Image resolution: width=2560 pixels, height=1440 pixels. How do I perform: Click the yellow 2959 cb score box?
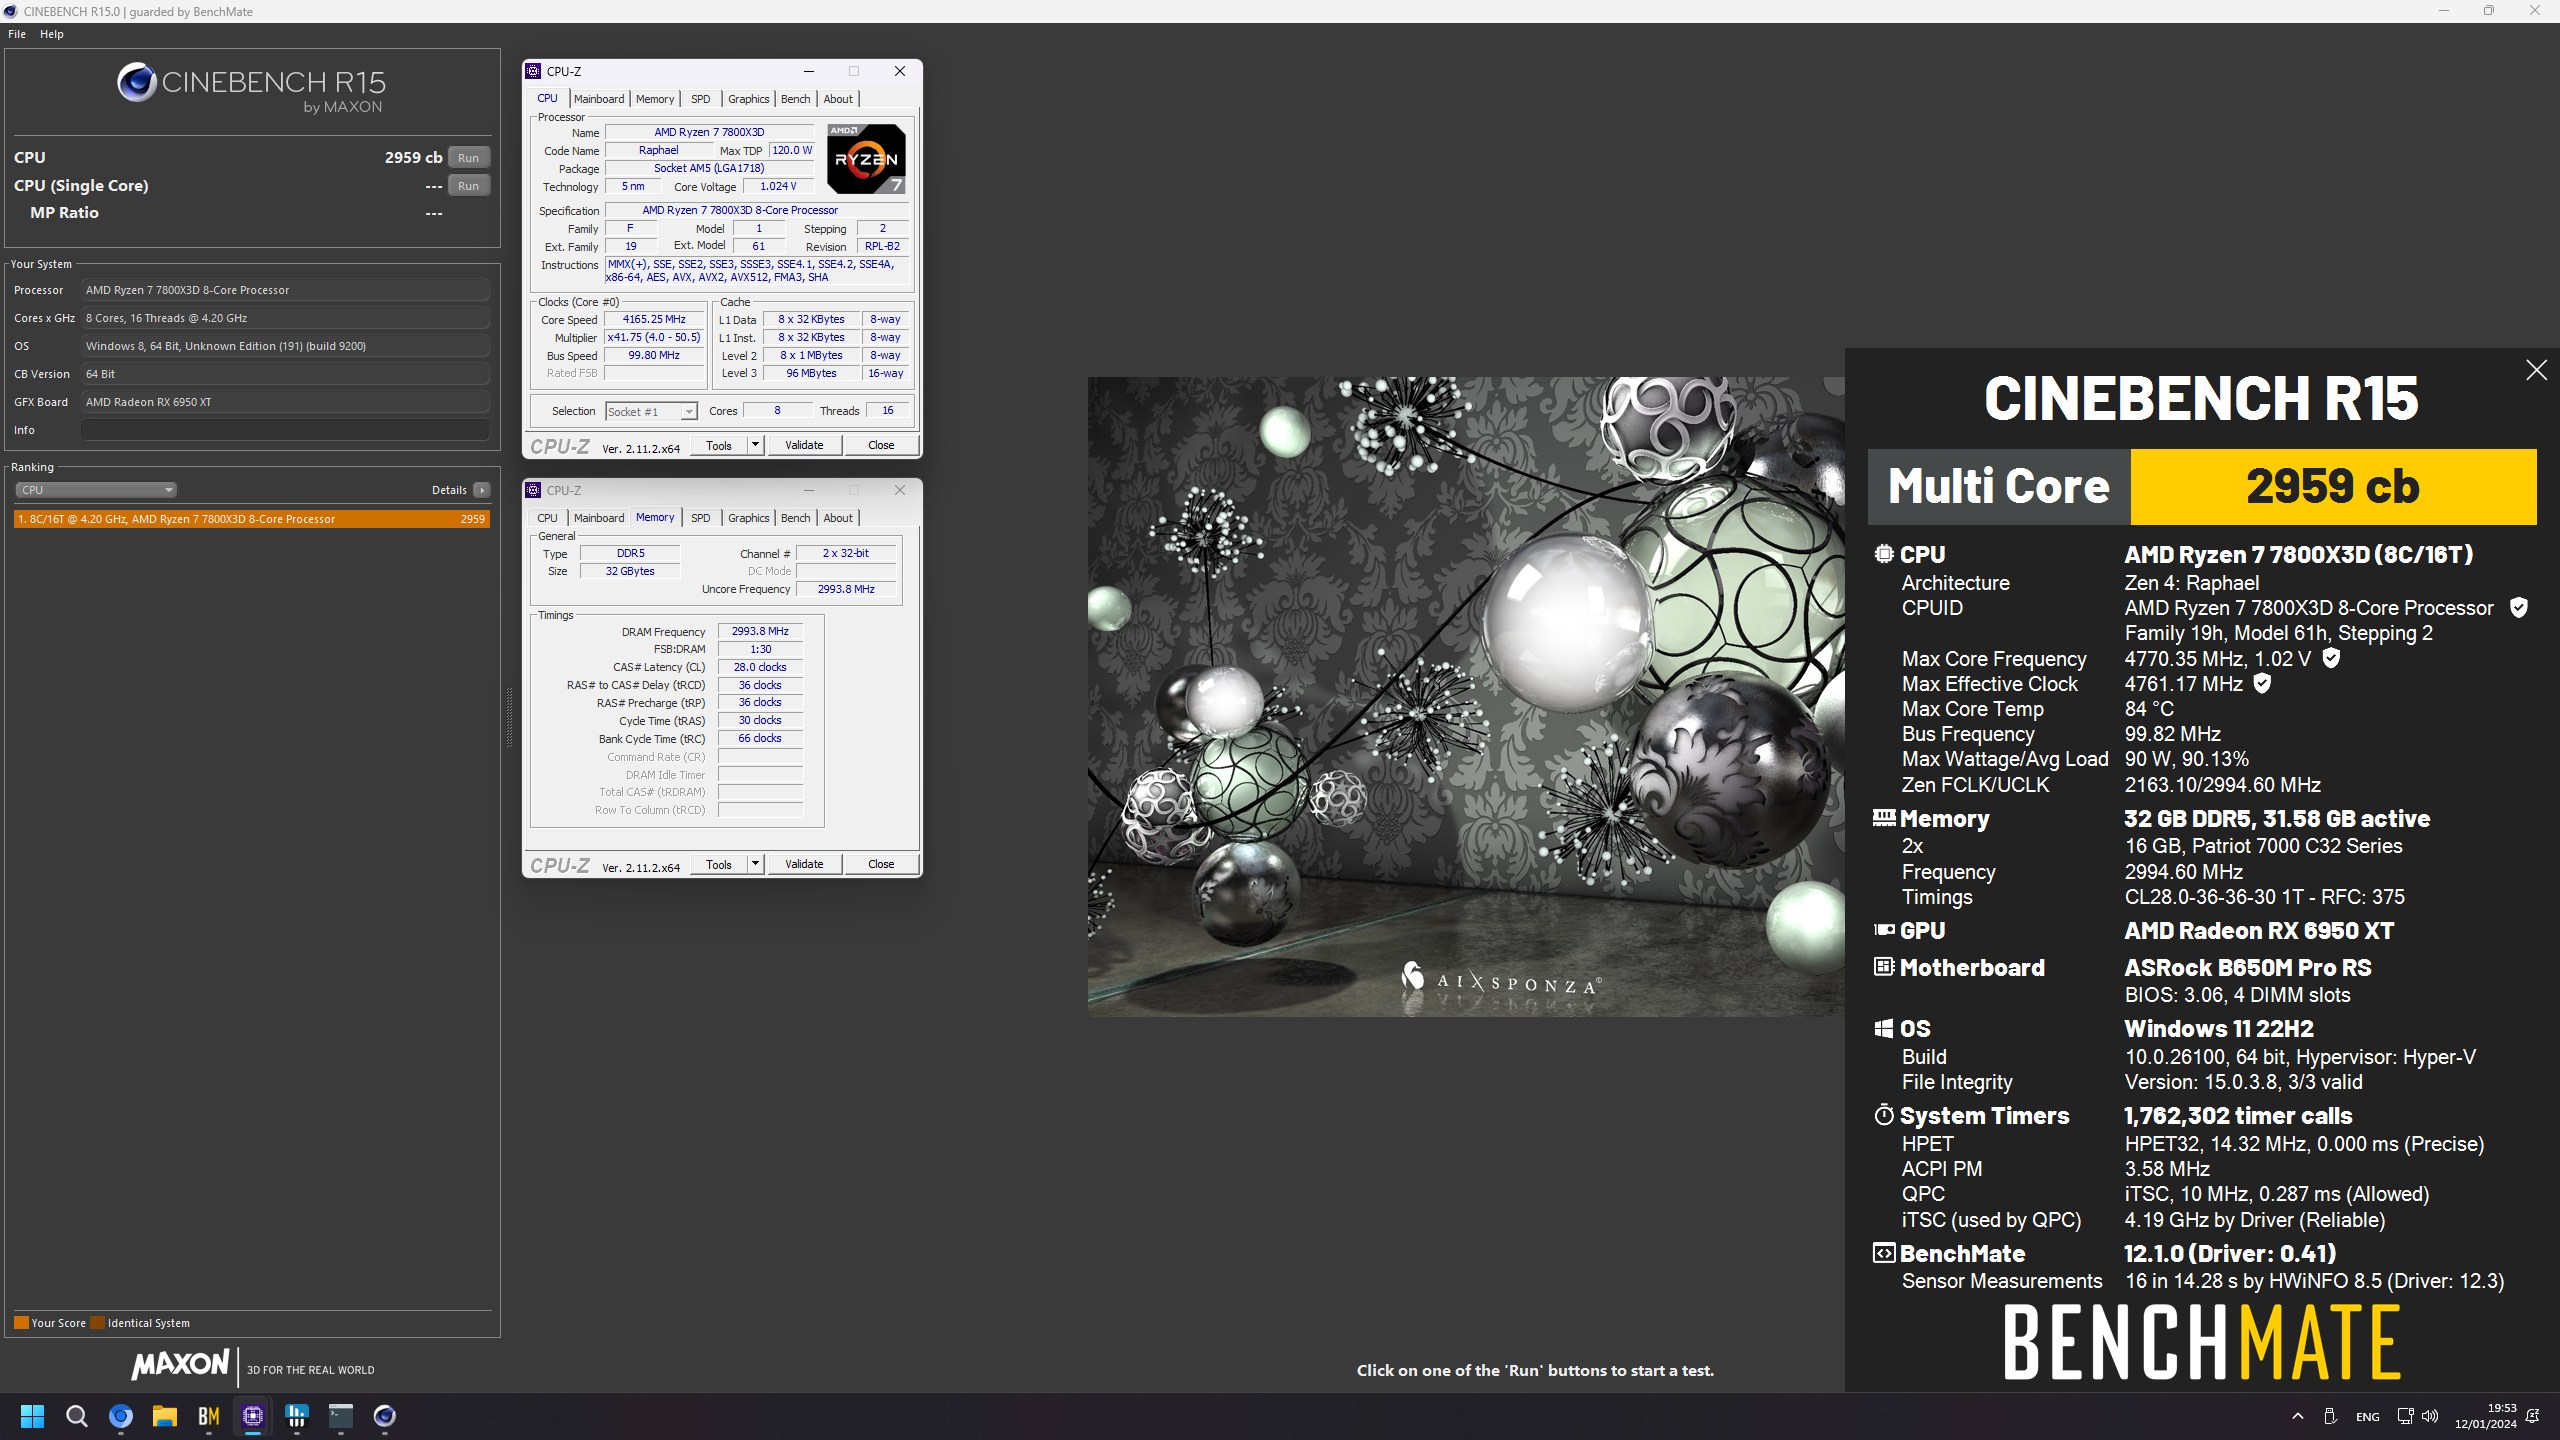click(2333, 487)
